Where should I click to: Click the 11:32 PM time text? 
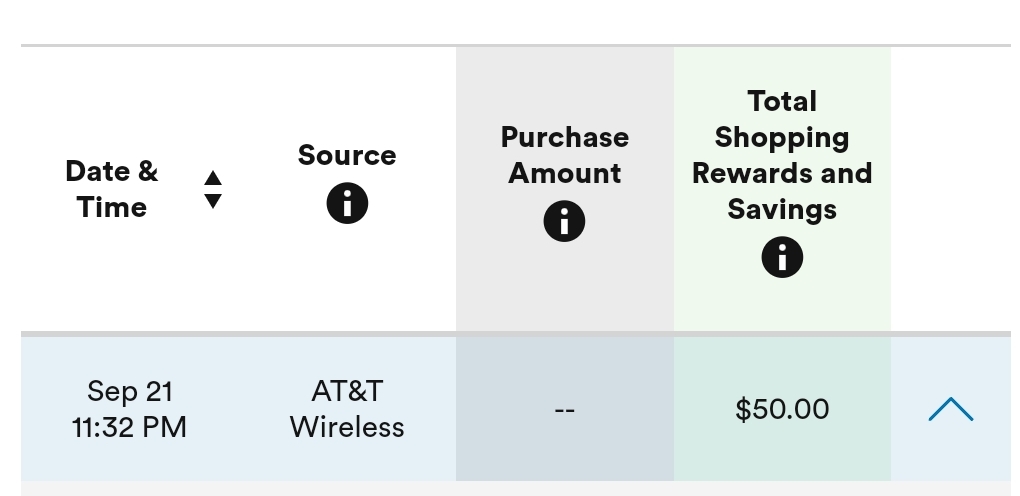pos(129,428)
